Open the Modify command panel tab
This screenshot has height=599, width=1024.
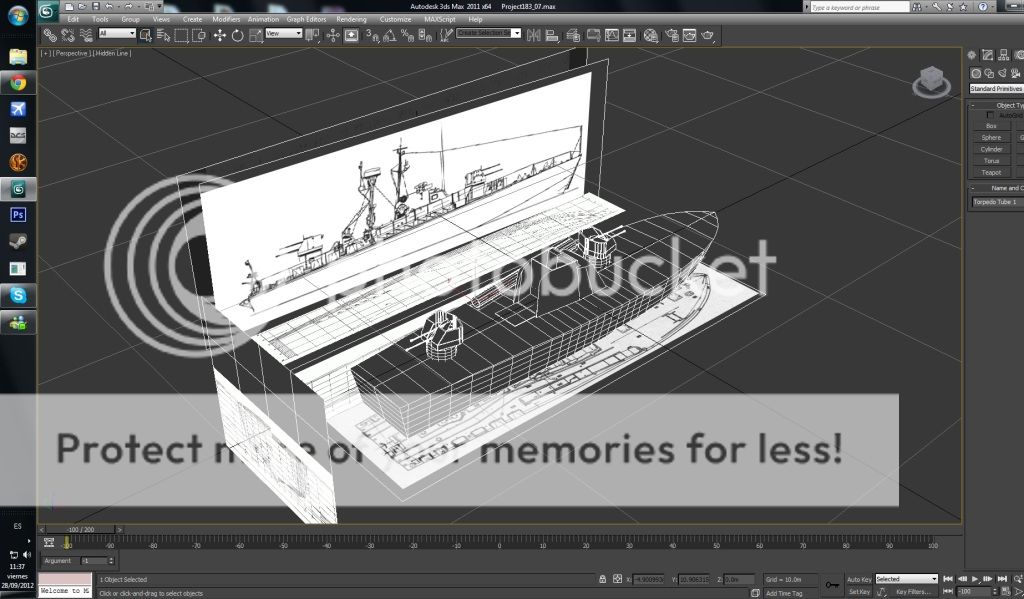tap(988, 55)
